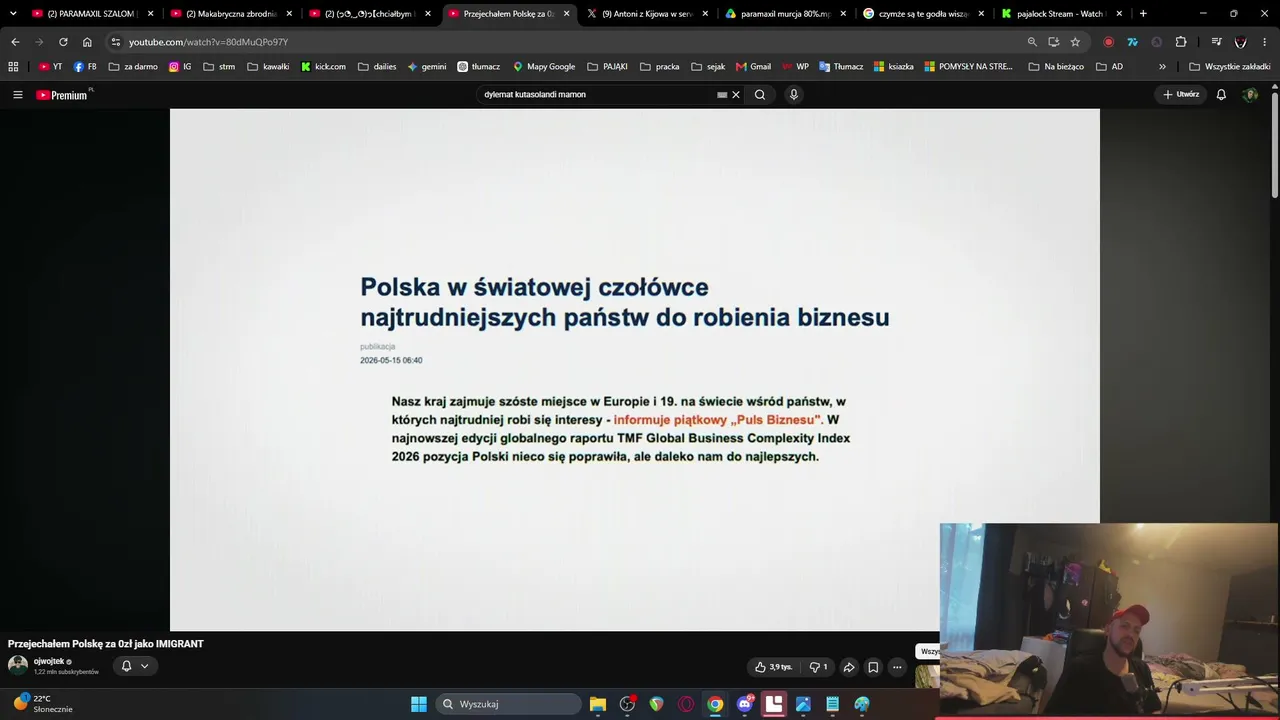Share the video via arrow icon
The height and width of the screenshot is (720, 1280).
pos(849,667)
